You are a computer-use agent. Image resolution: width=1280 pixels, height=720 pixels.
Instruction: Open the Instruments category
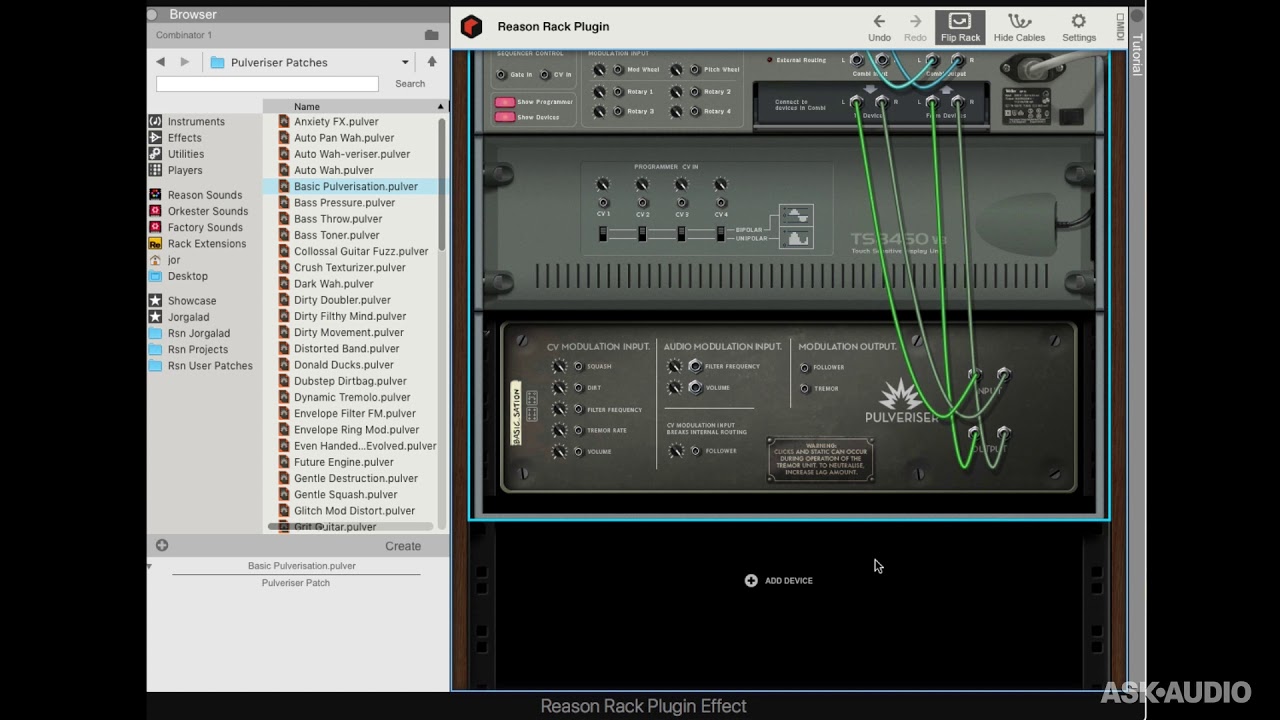coord(196,122)
